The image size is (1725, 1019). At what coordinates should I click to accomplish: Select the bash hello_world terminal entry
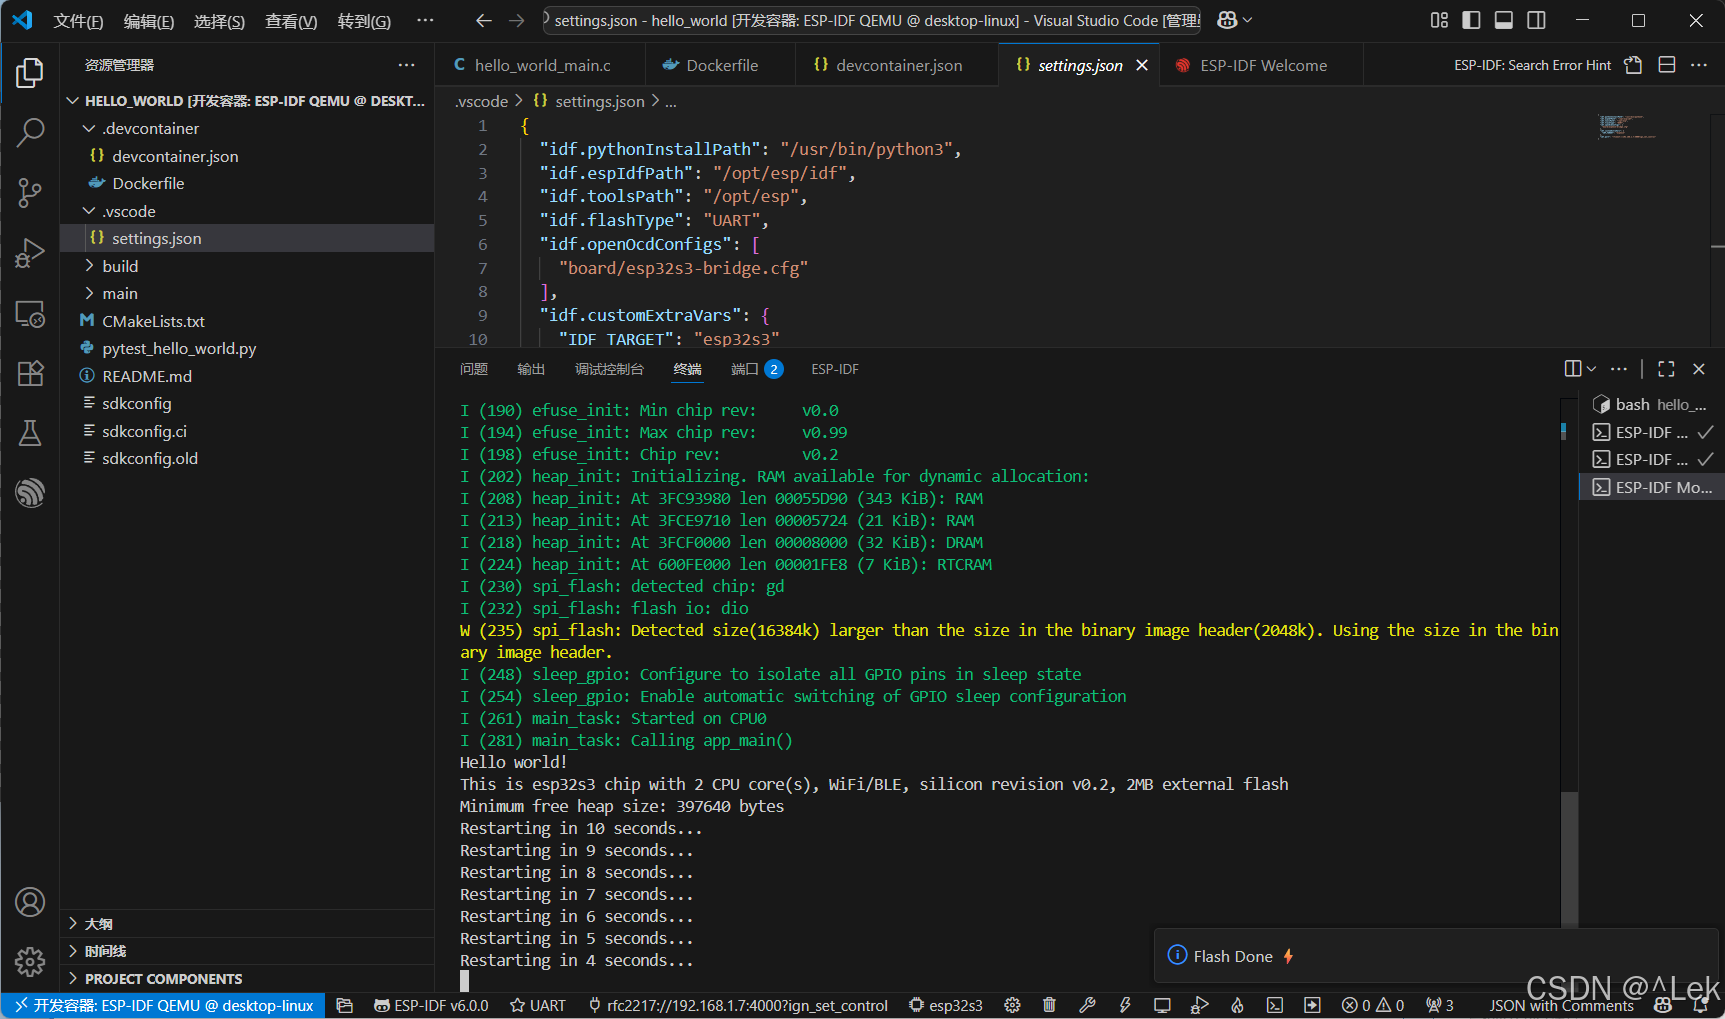1650,404
